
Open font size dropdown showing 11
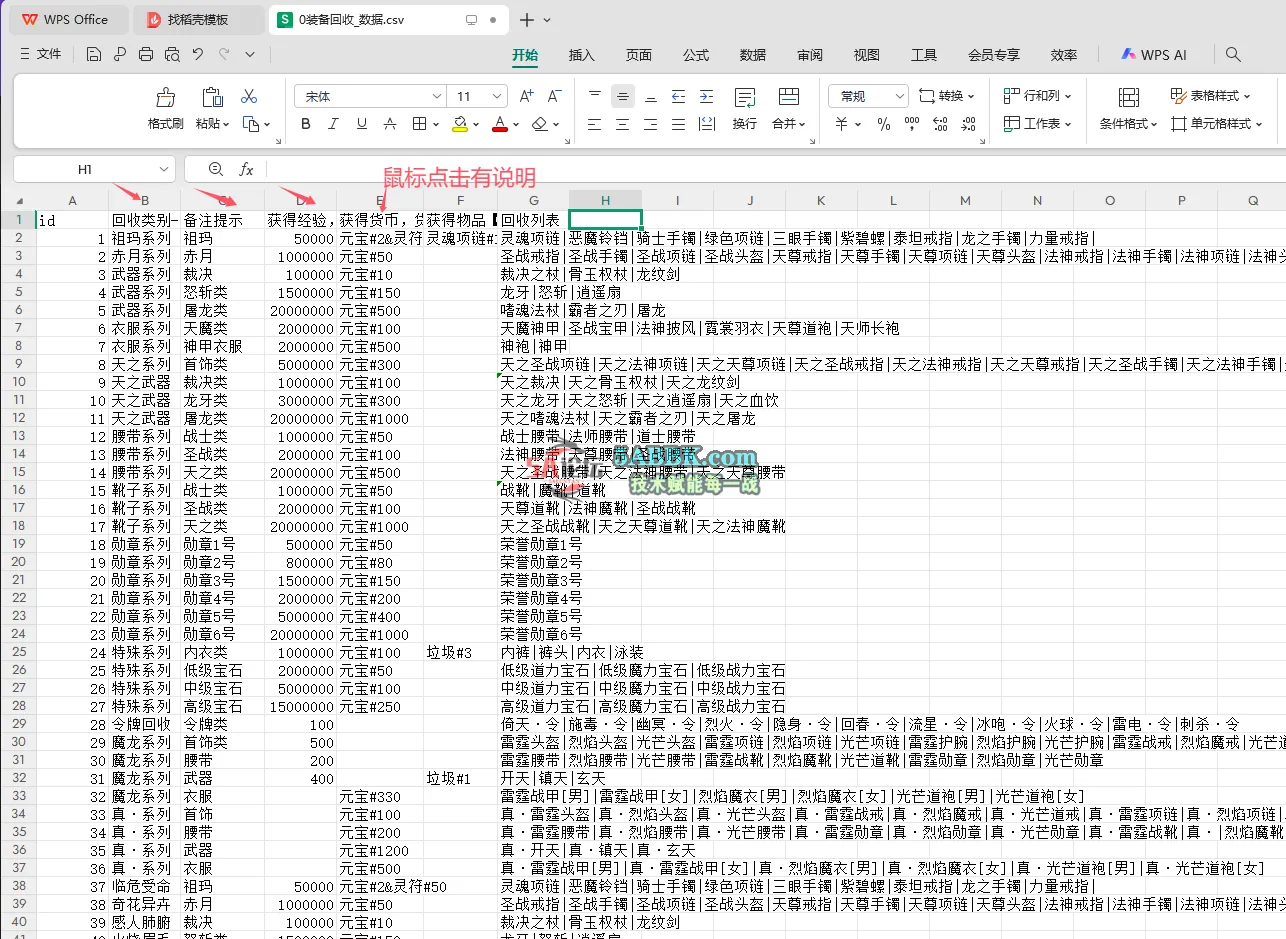pyautogui.click(x=496, y=96)
